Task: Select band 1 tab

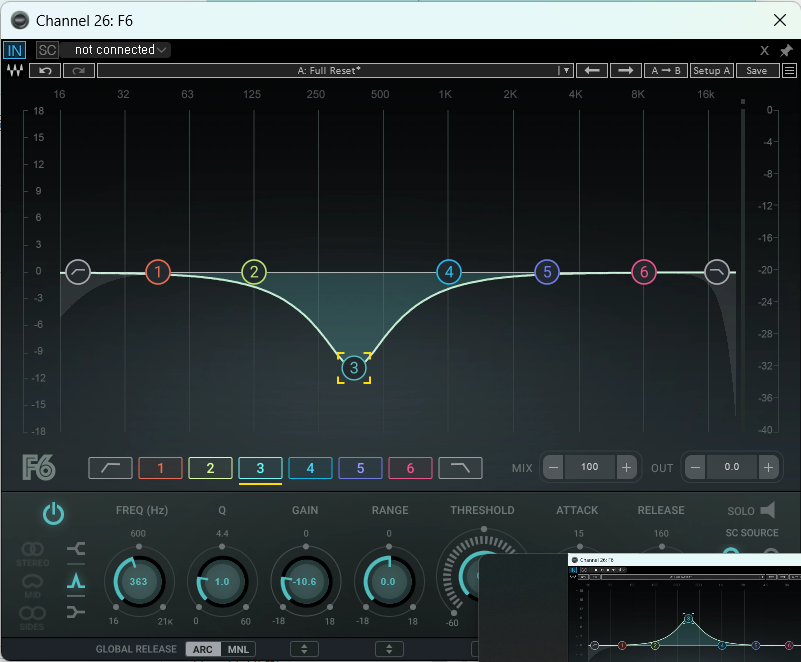Action: 160,467
